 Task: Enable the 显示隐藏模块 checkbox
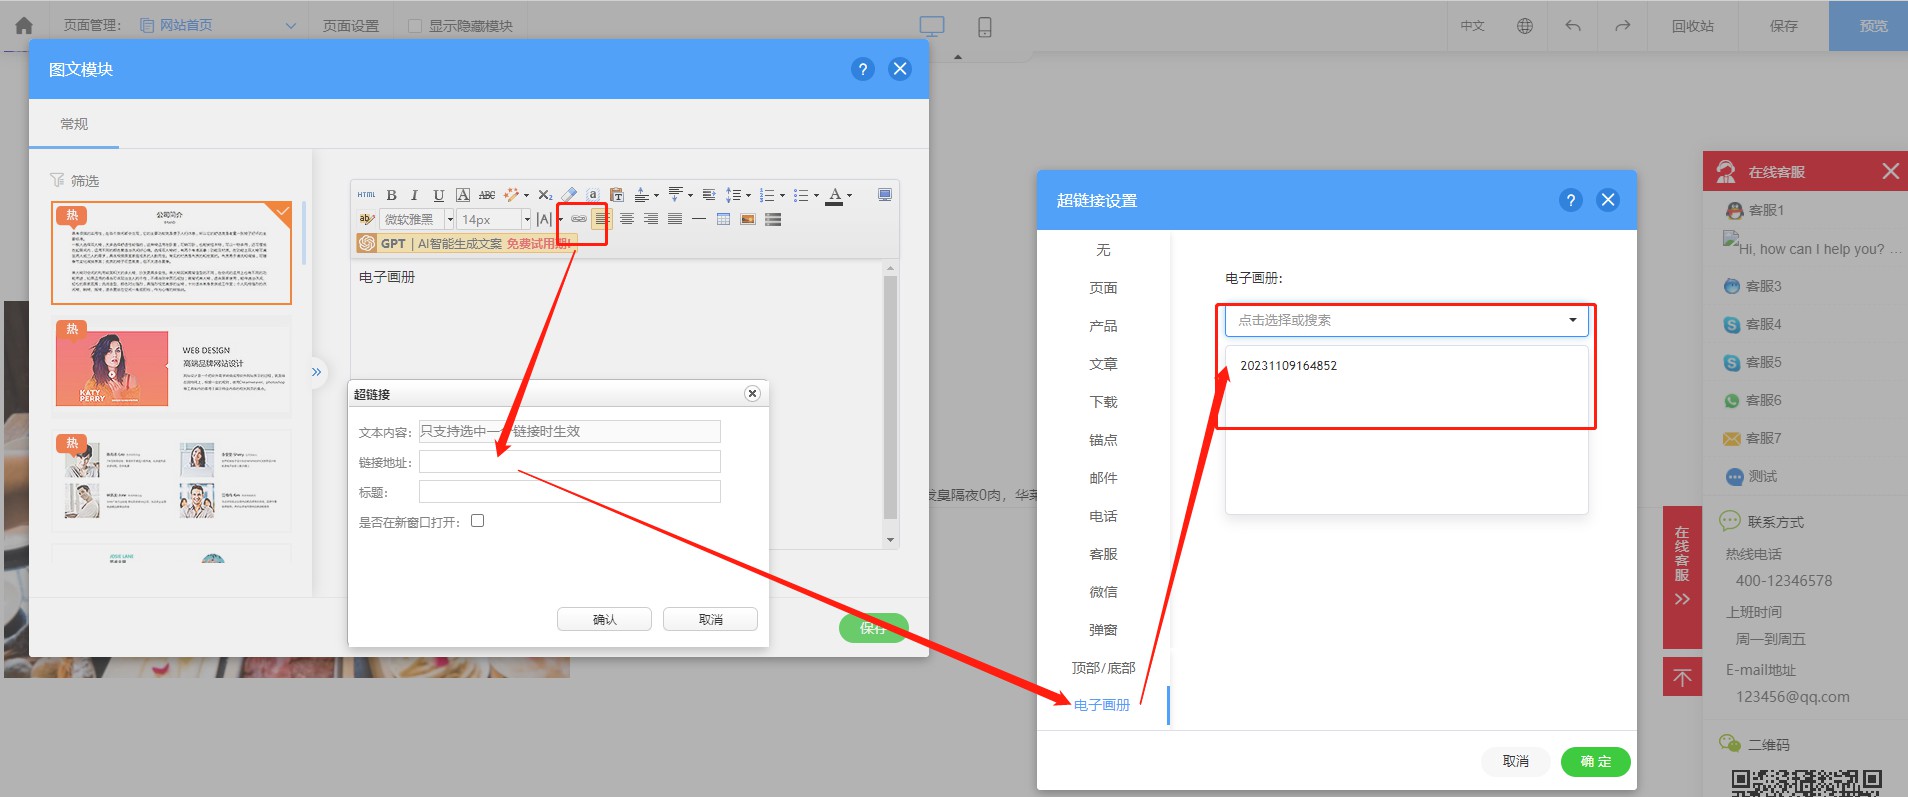point(414,26)
